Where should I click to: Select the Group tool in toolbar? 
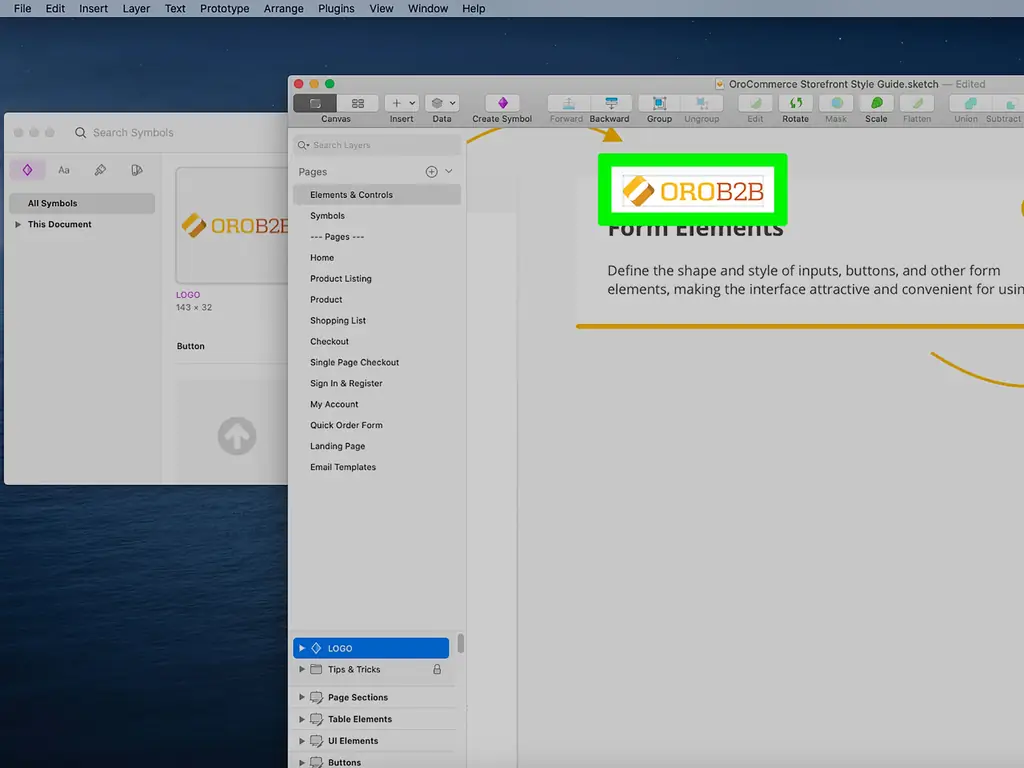coord(659,103)
